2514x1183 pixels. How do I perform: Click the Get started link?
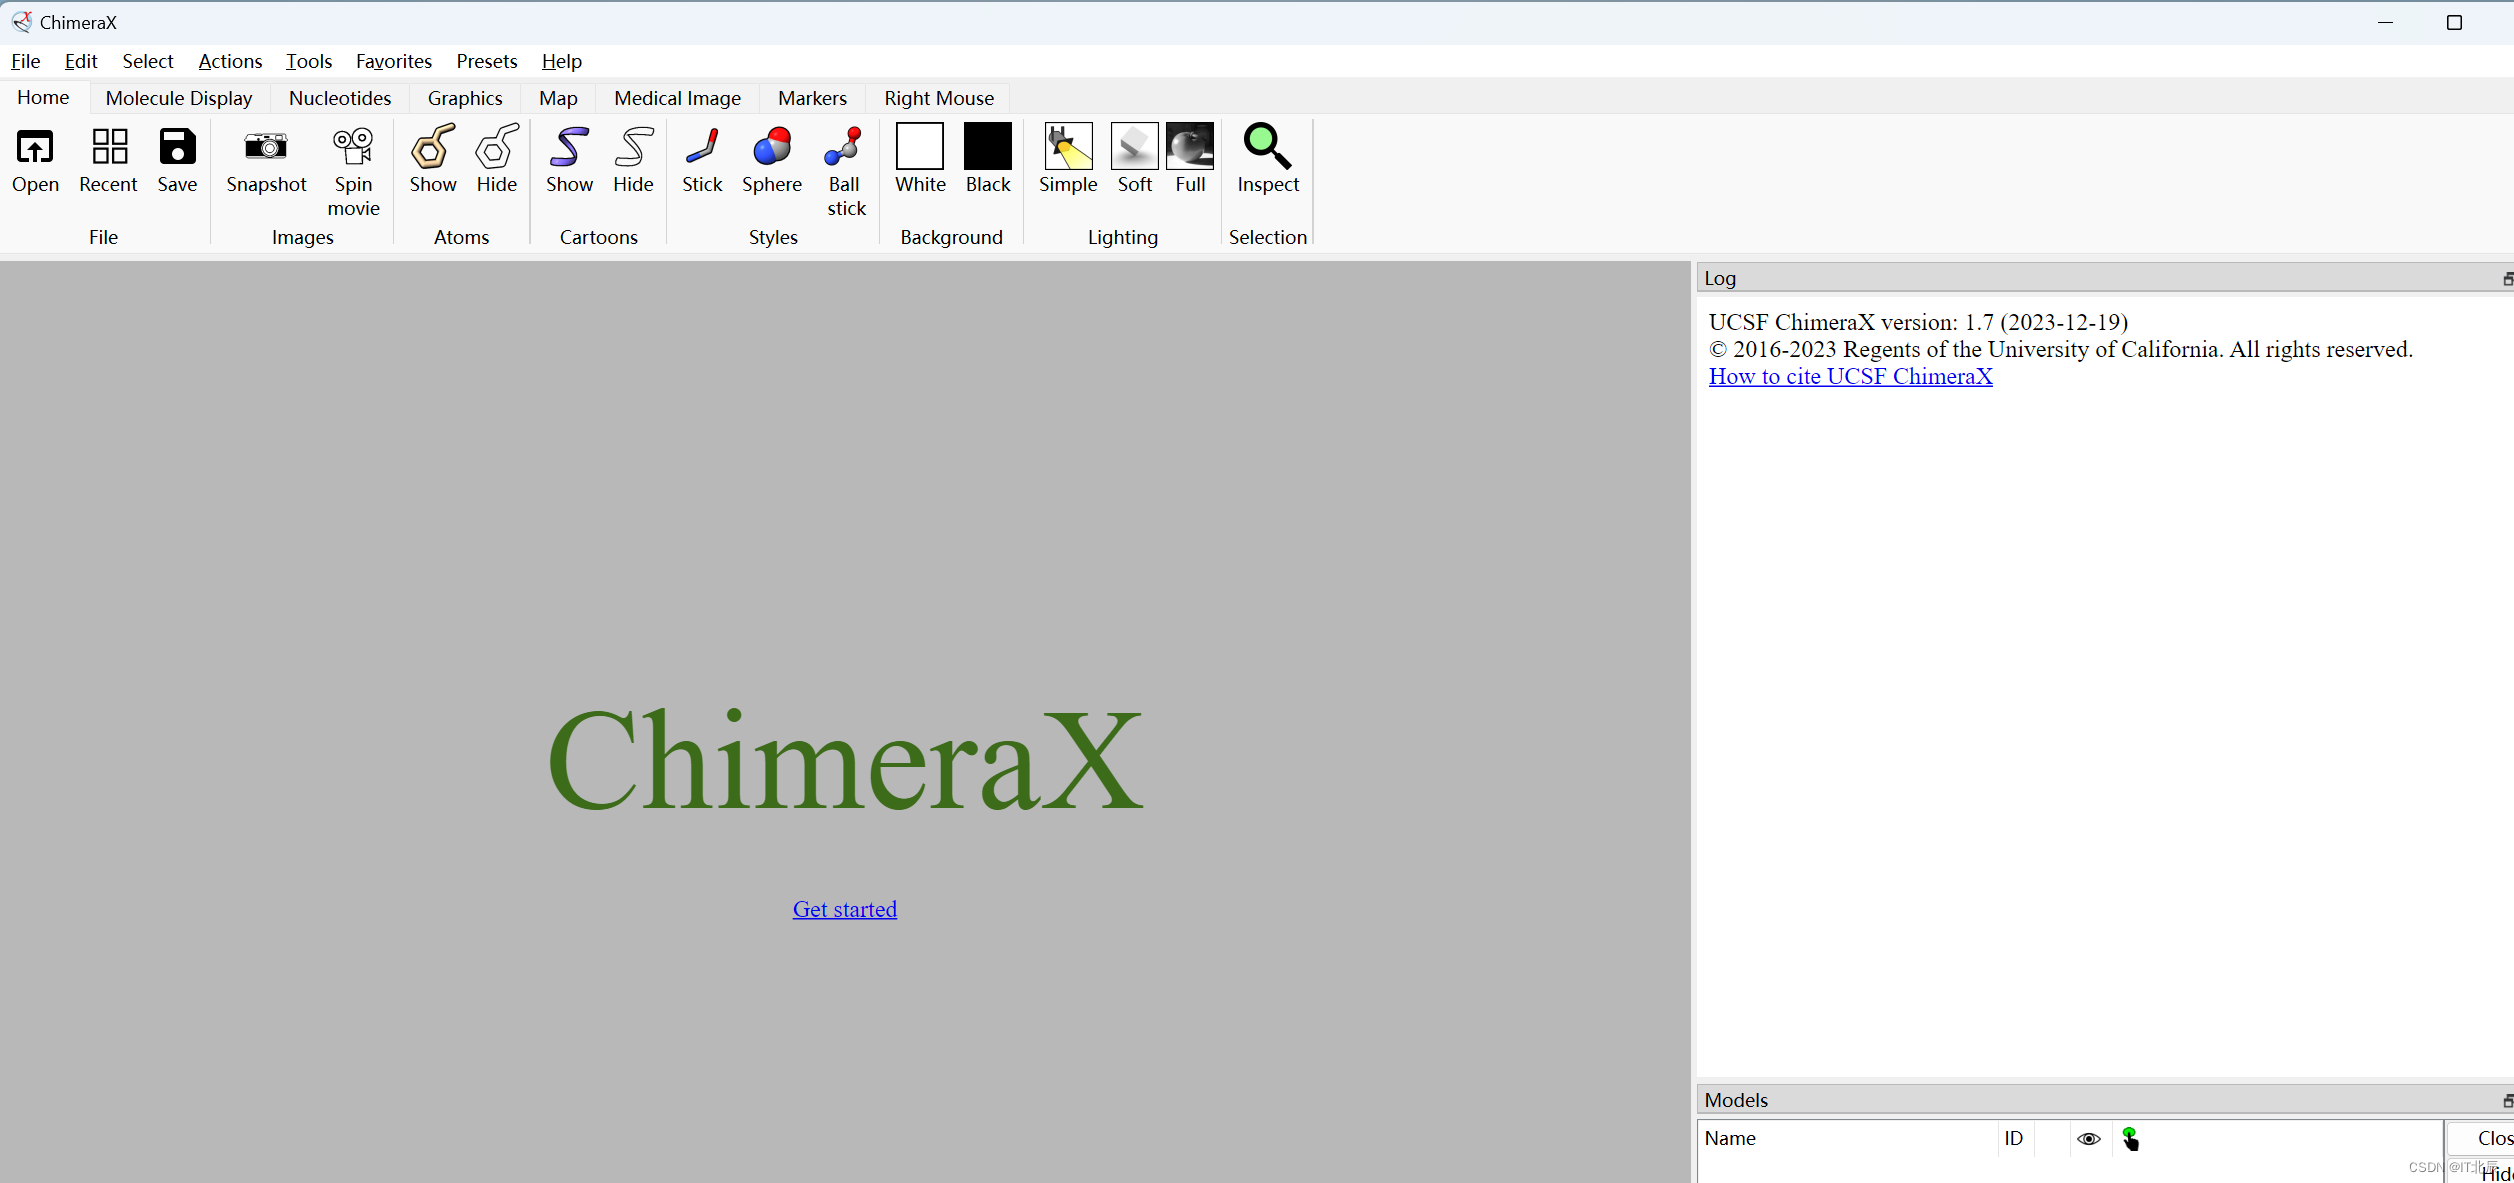(x=845, y=909)
